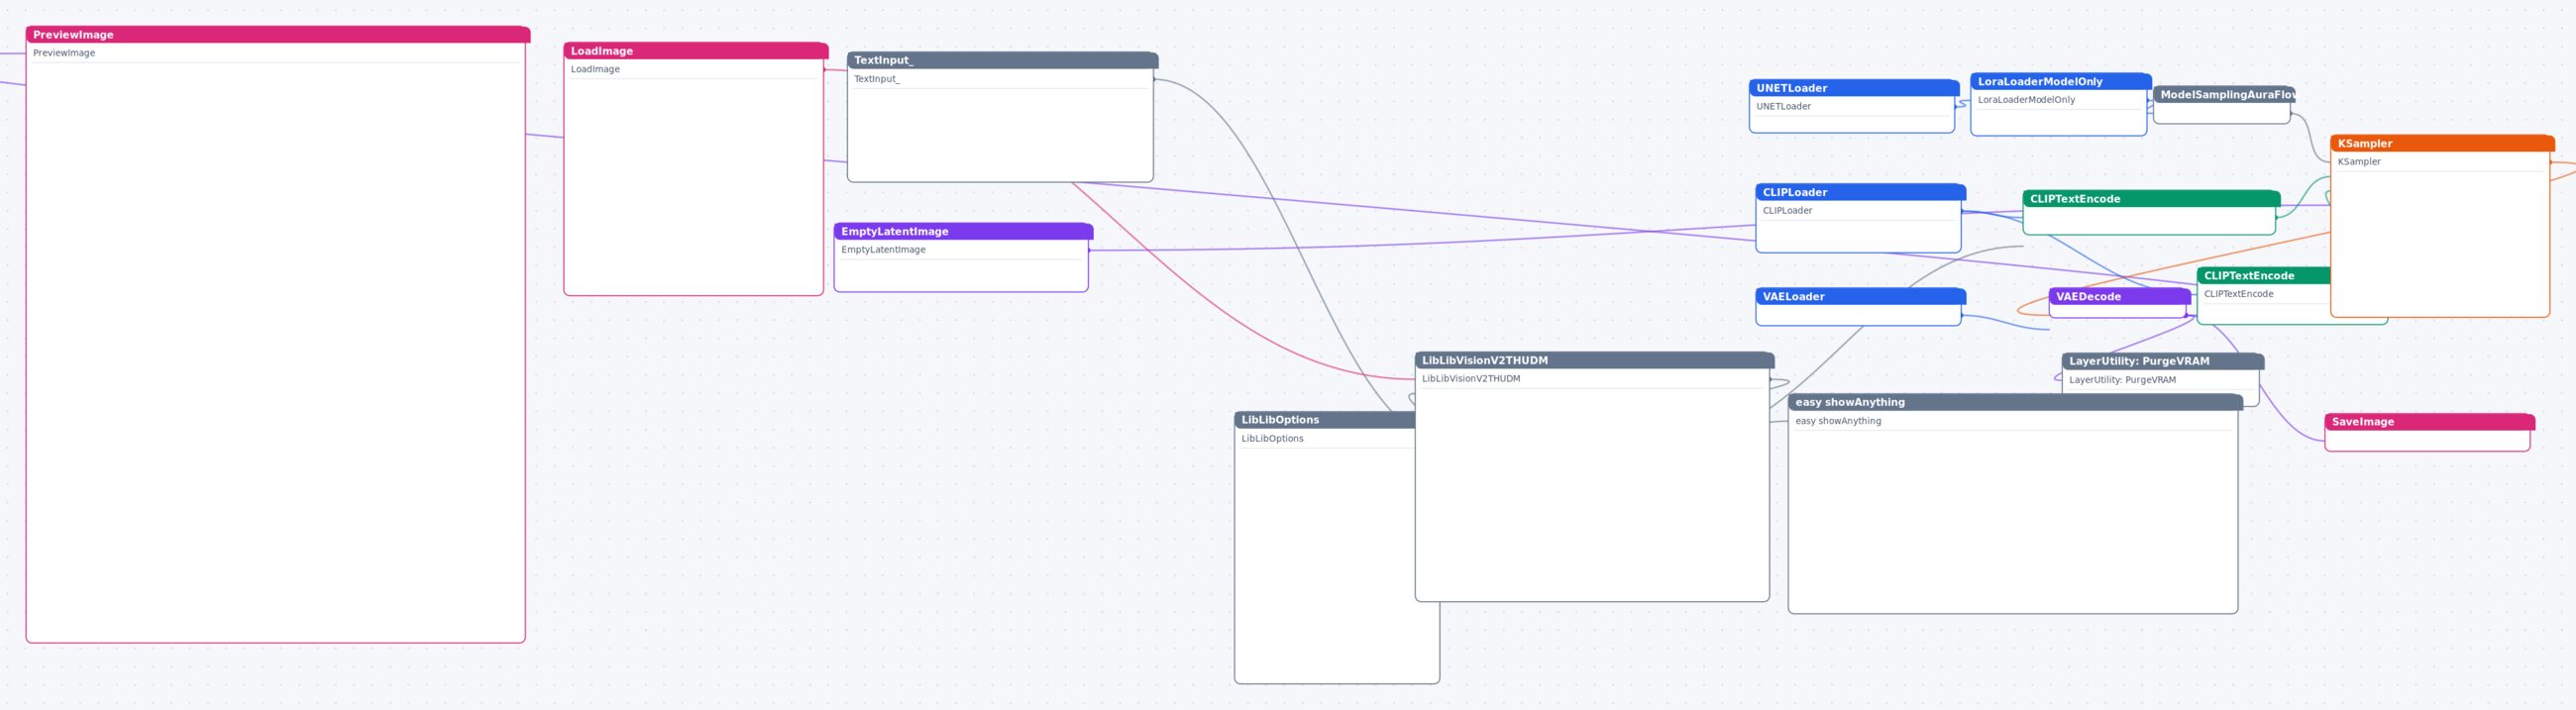Image resolution: width=2576 pixels, height=710 pixels.
Task: Select the easy showAnything node header
Action: [2015, 403]
